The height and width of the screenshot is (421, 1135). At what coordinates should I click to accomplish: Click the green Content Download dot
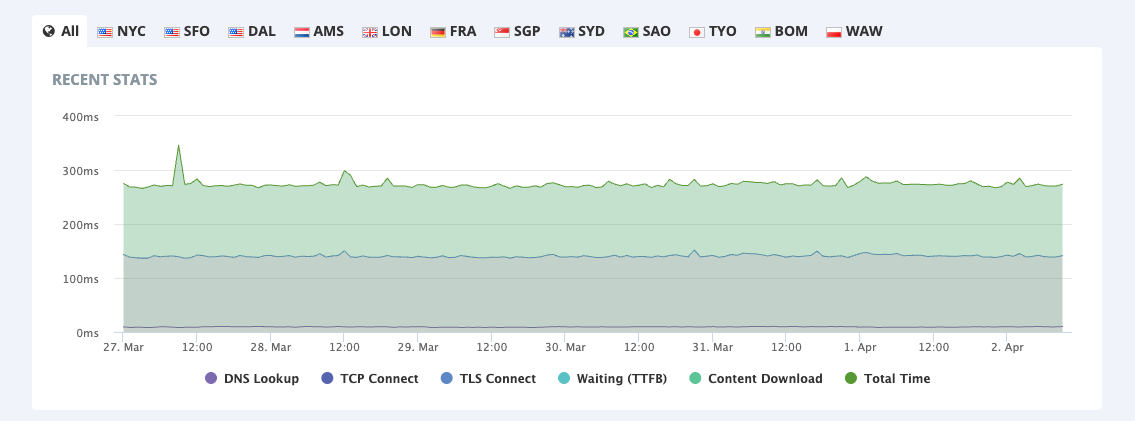point(695,378)
